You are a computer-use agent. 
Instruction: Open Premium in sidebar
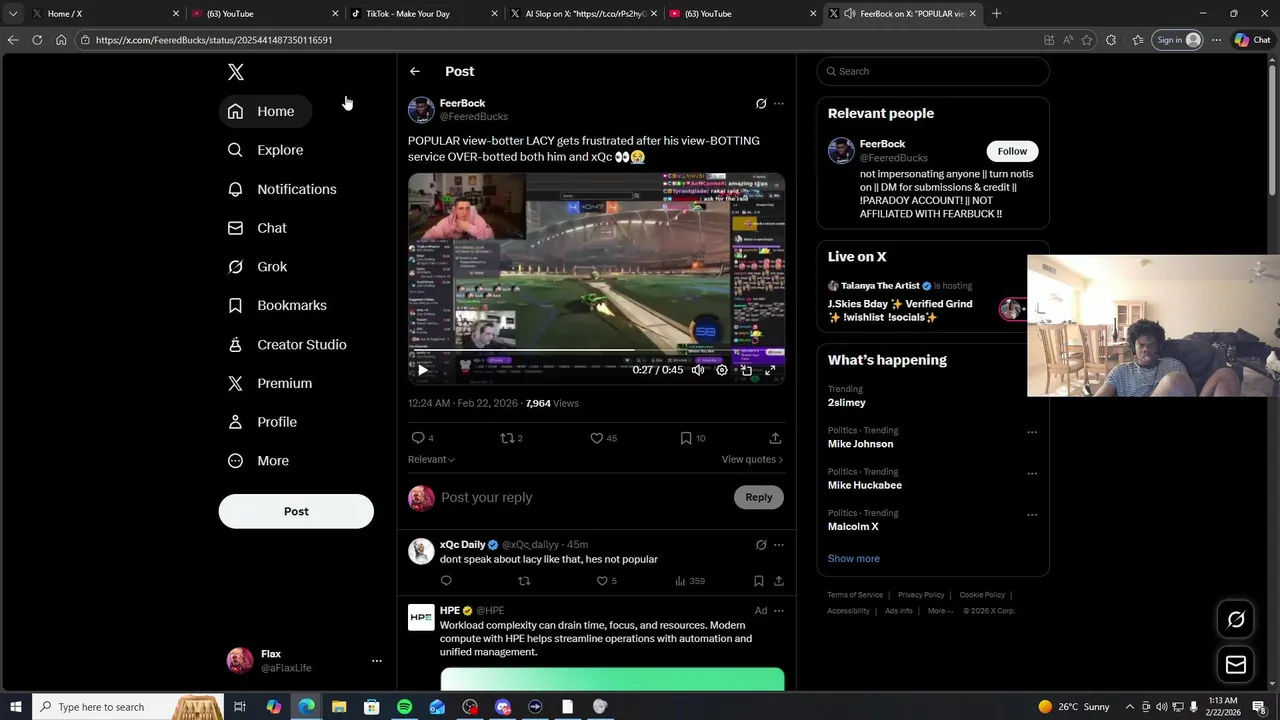coord(270,383)
